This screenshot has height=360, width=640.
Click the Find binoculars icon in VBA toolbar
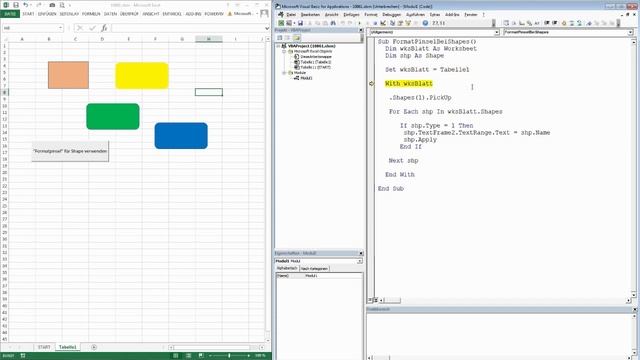point(333,23)
